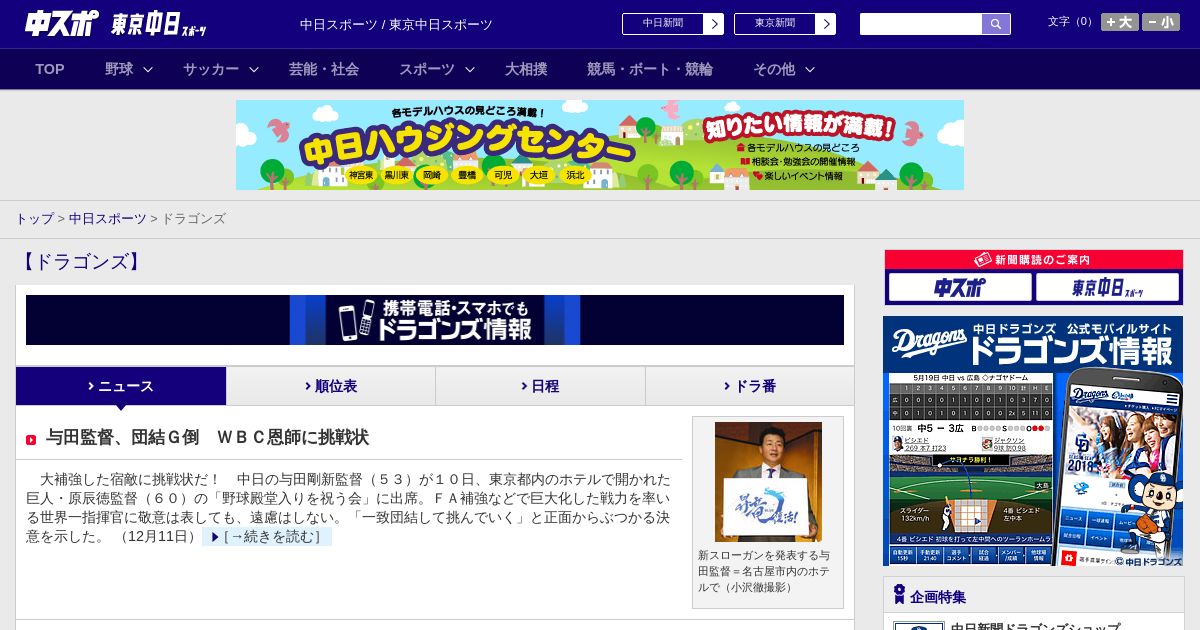The image size is (1200, 630).
Task: Click the search magnifier button
Action: pyautogui.click(x=996, y=24)
